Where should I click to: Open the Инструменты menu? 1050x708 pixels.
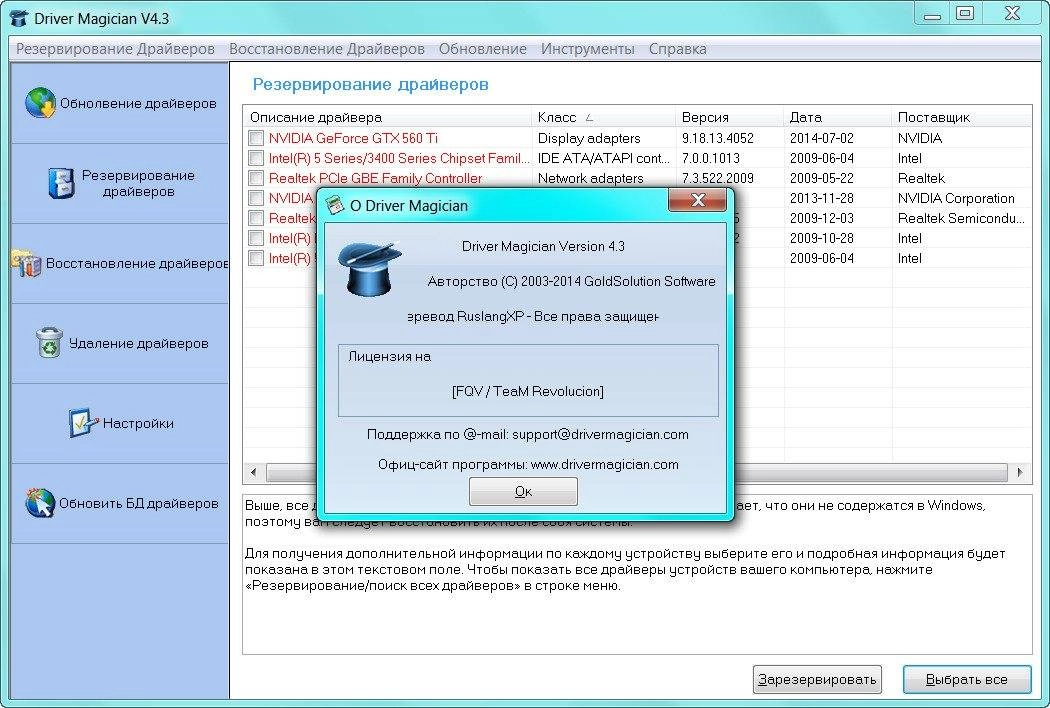click(x=588, y=49)
